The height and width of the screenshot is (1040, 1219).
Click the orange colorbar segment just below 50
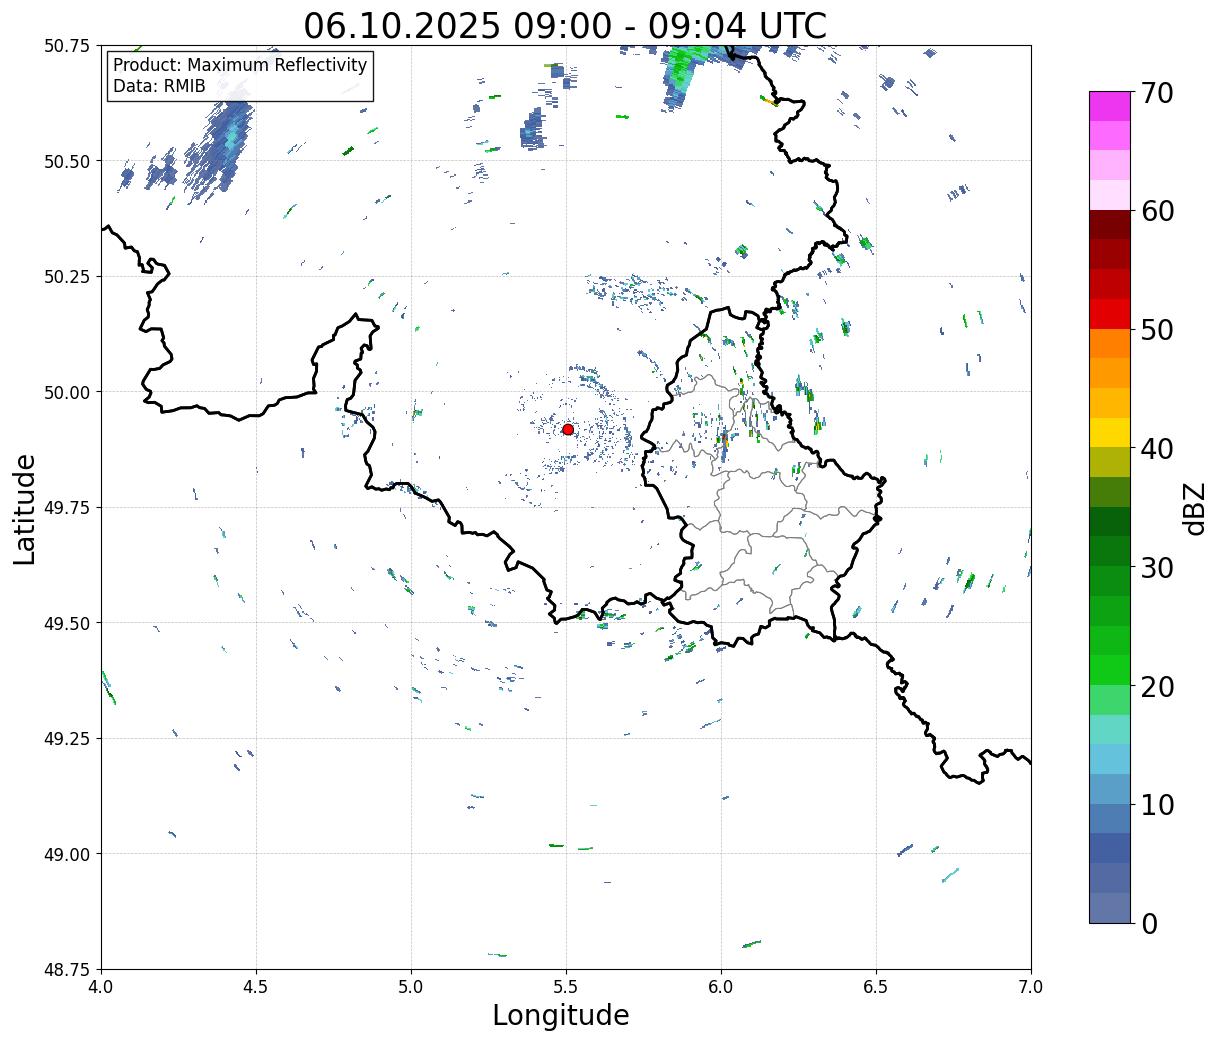click(x=1110, y=343)
